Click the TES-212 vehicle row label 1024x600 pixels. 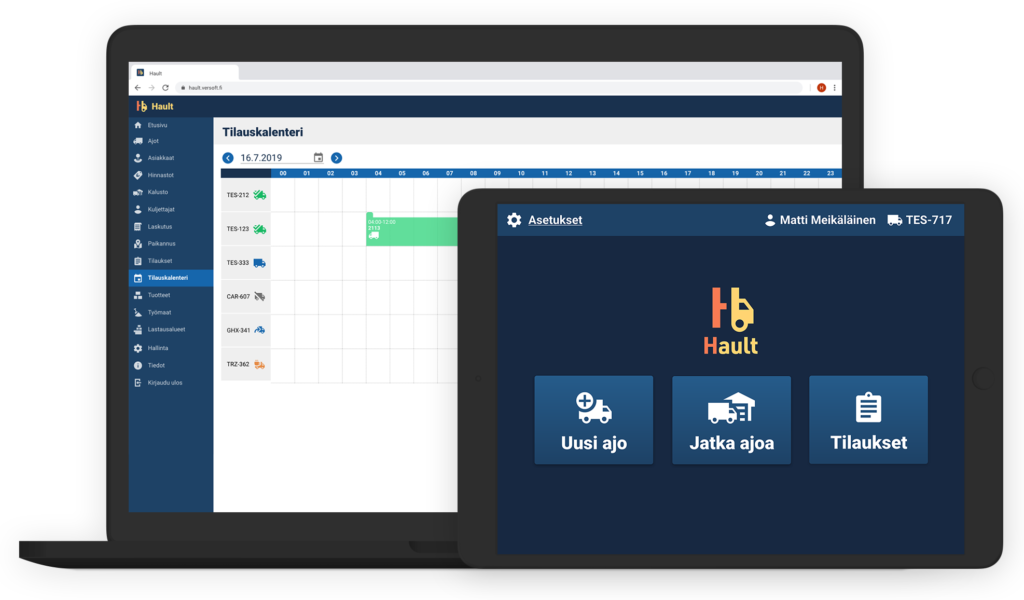[238, 195]
